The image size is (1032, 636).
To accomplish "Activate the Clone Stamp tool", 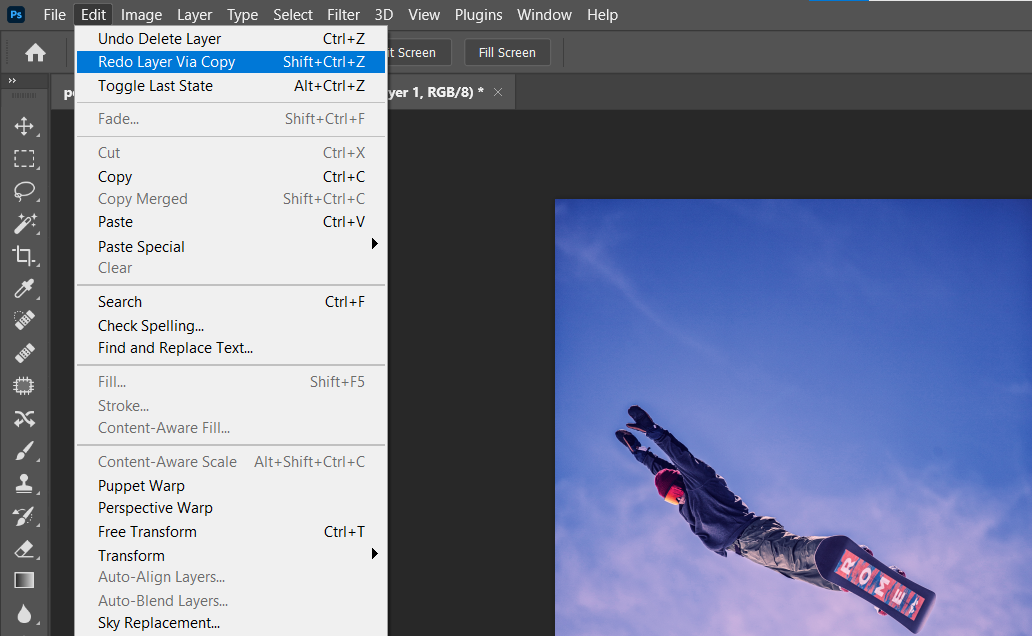I will [x=25, y=483].
